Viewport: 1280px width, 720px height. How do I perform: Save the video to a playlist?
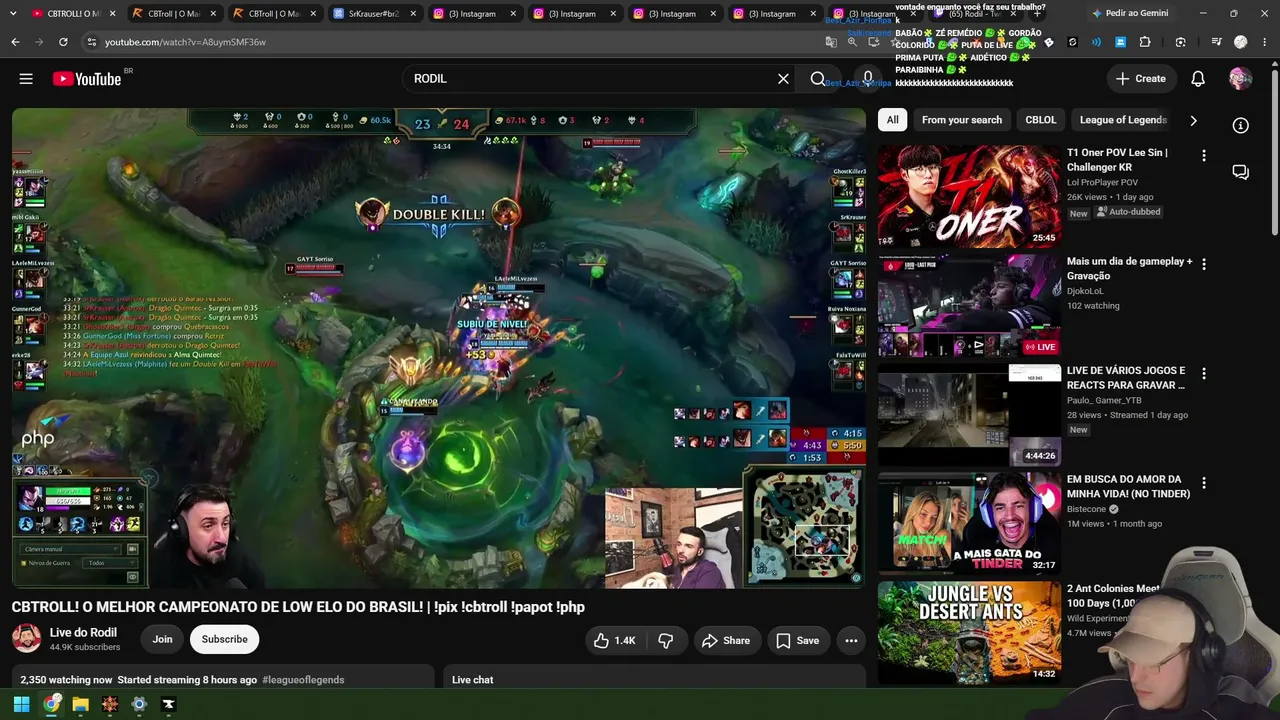coord(797,640)
